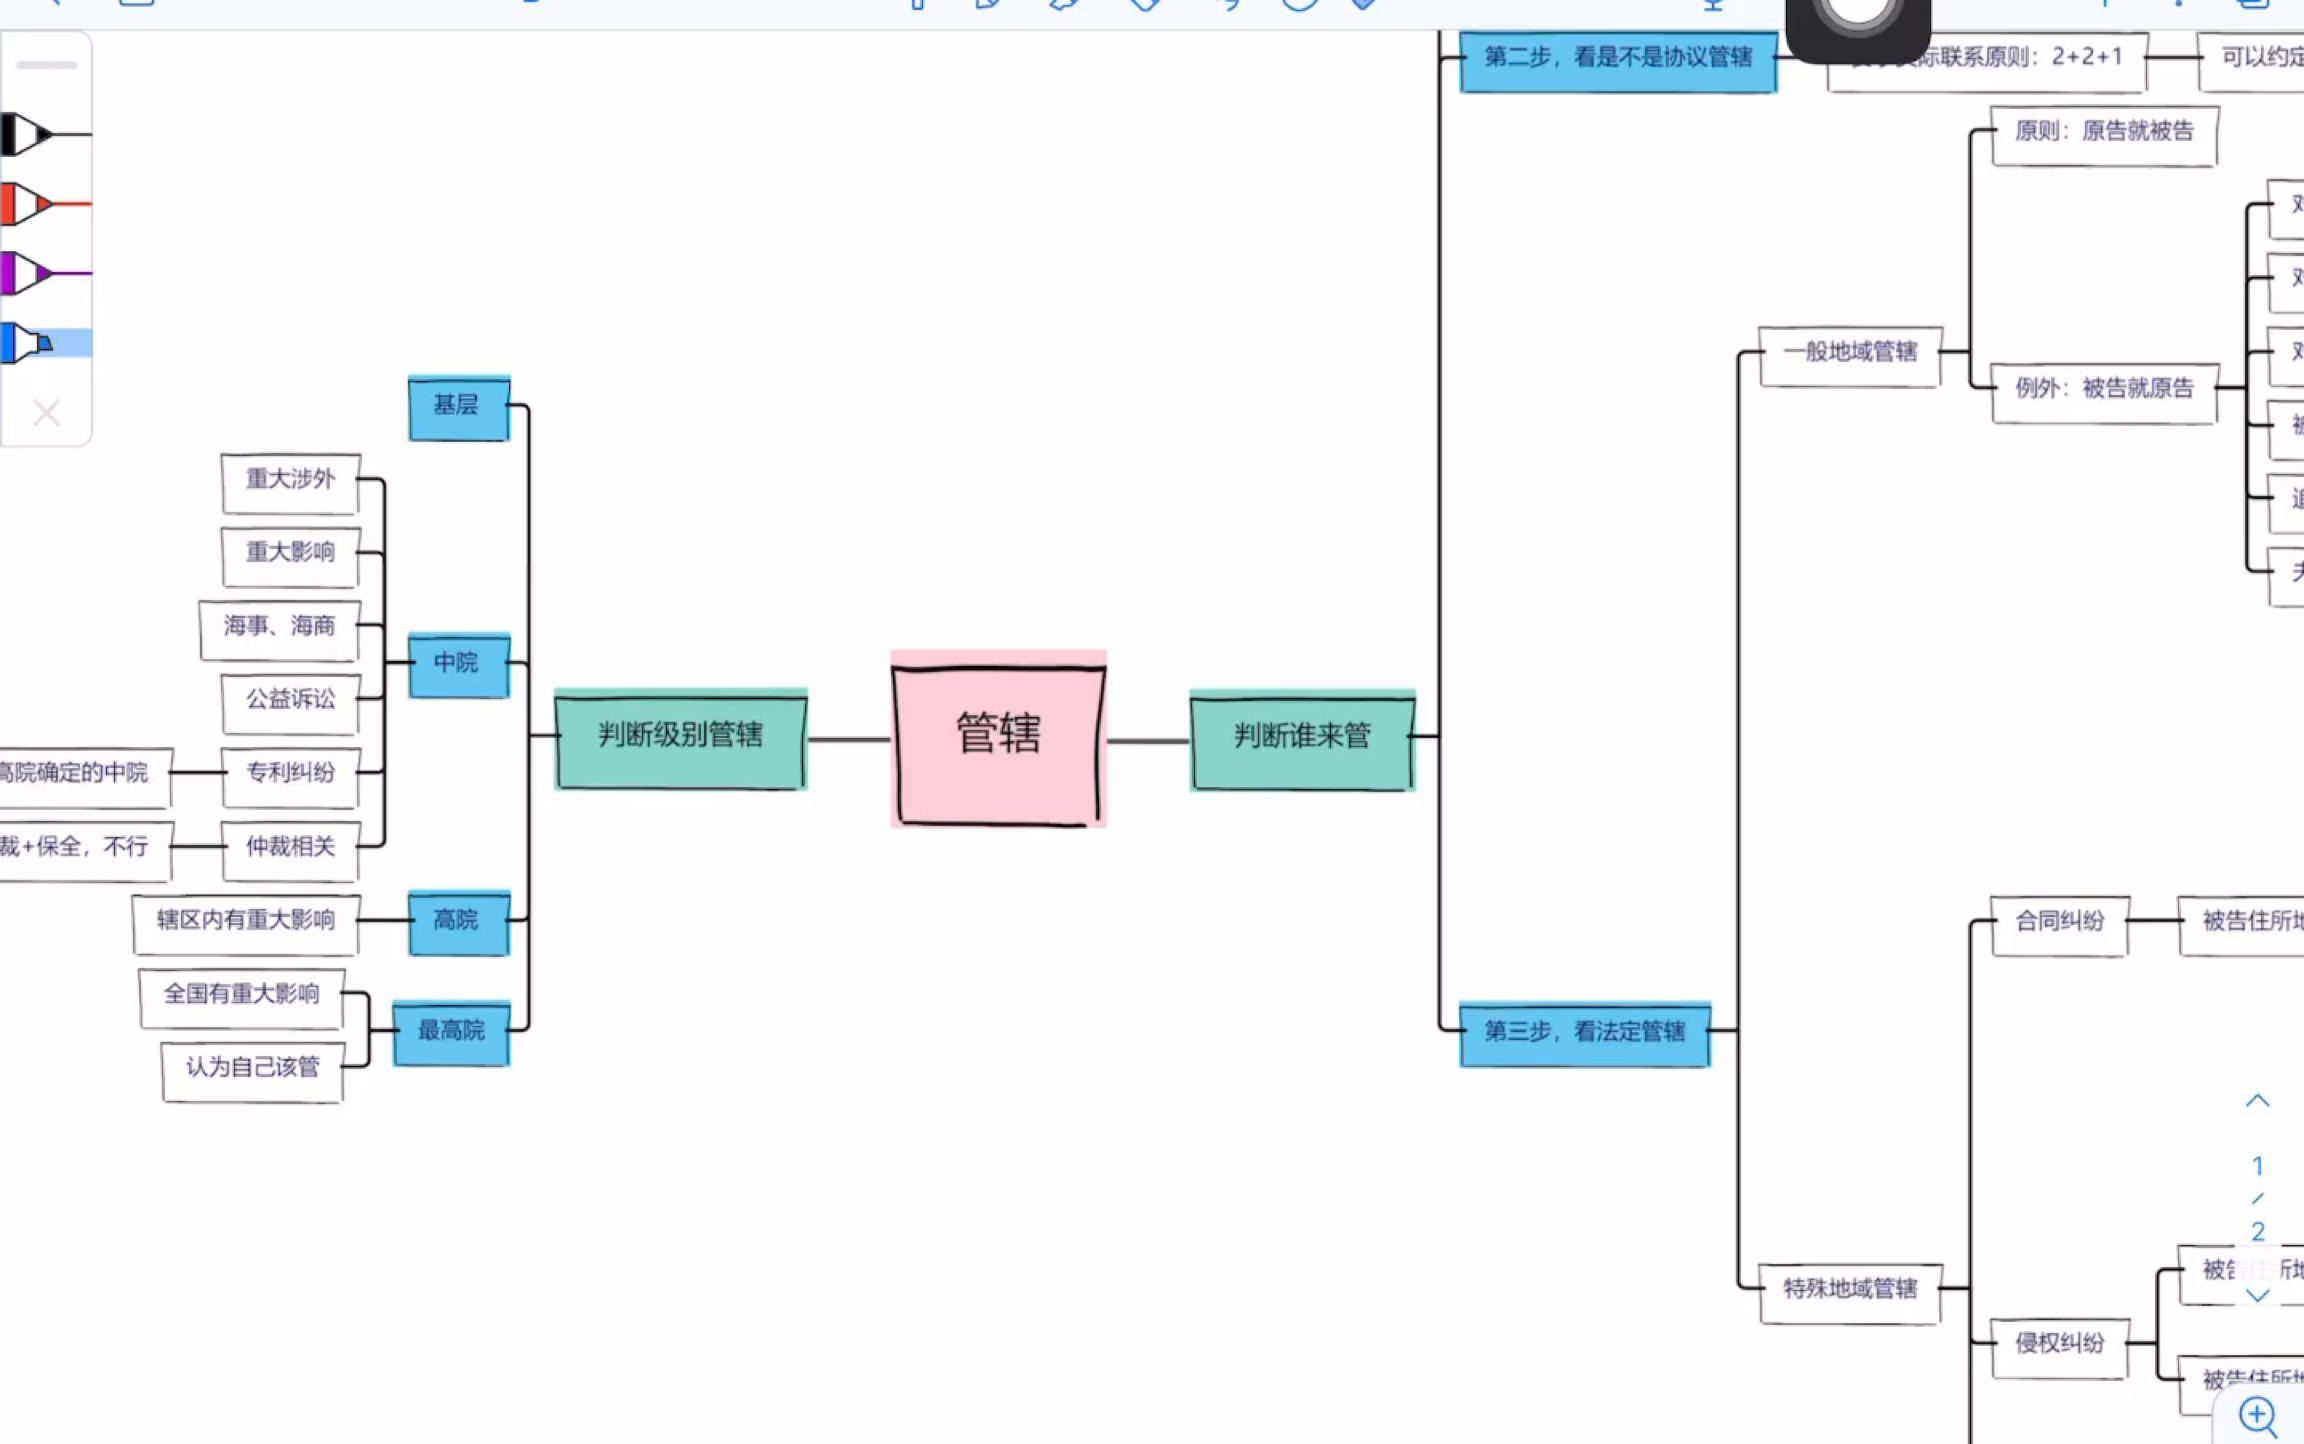
Task: Select the 辖区内有重大影响 node
Action: click(246, 923)
